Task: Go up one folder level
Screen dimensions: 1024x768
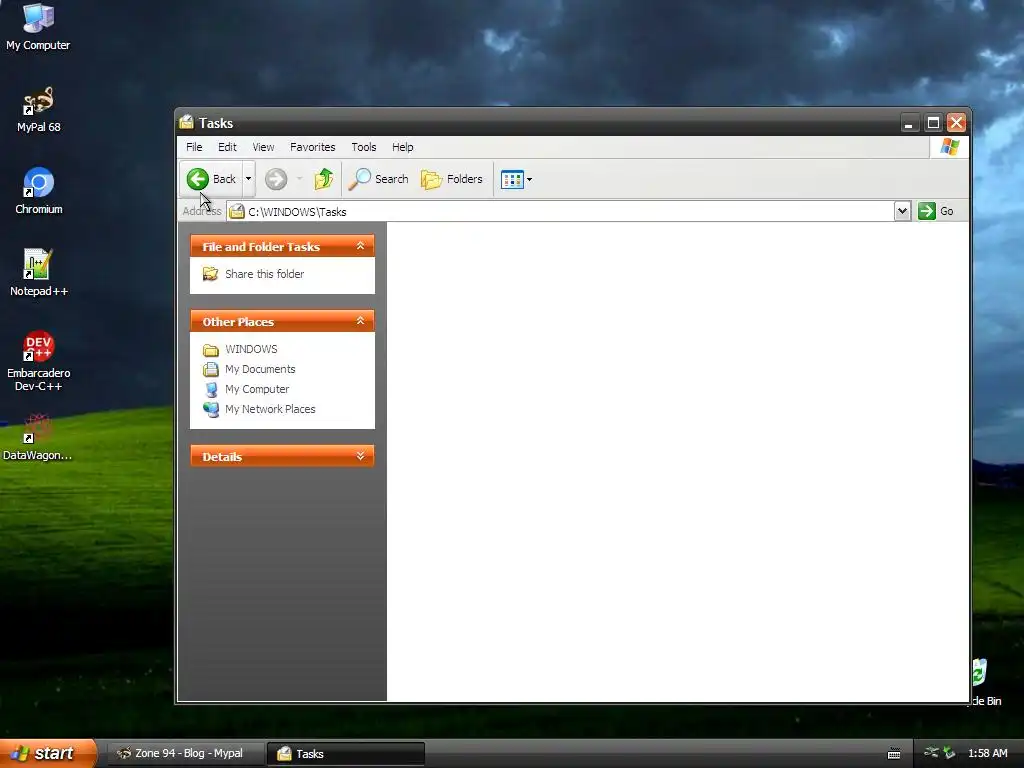Action: click(x=323, y=179)
